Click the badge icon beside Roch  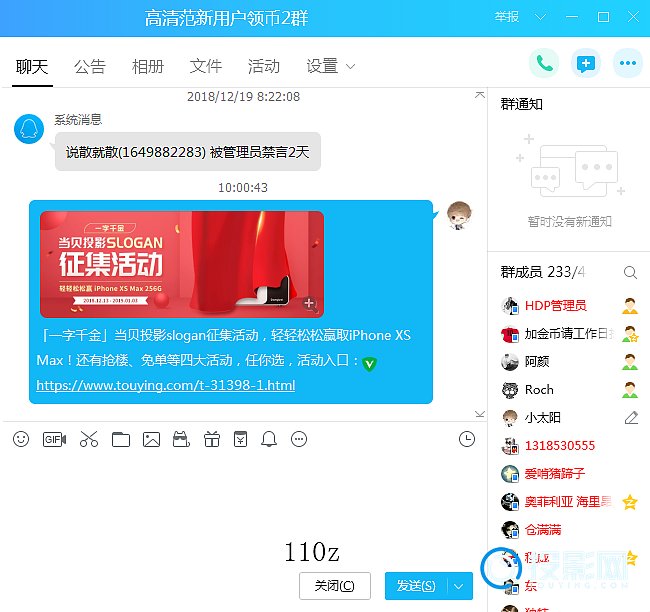630,390
